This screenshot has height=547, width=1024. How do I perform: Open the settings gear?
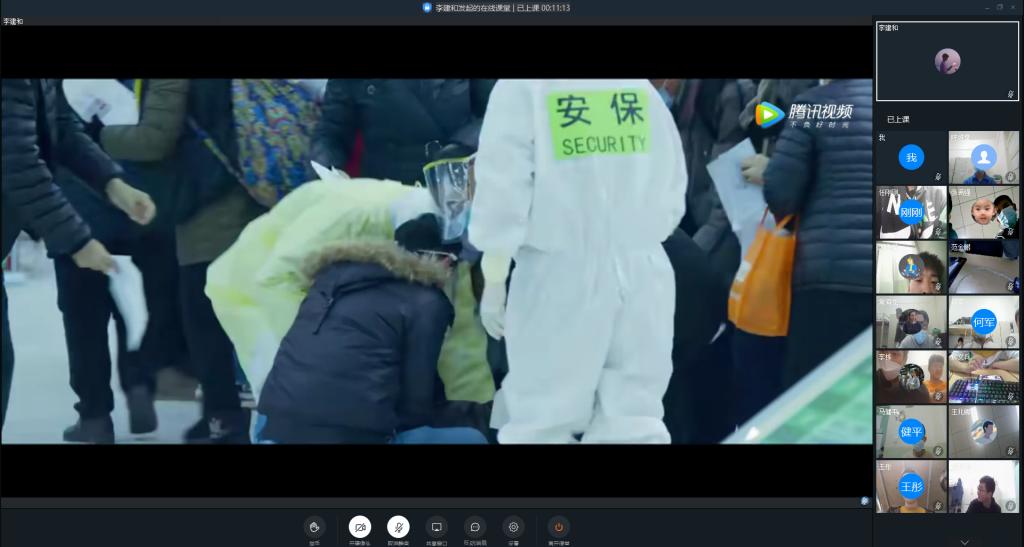513,527
